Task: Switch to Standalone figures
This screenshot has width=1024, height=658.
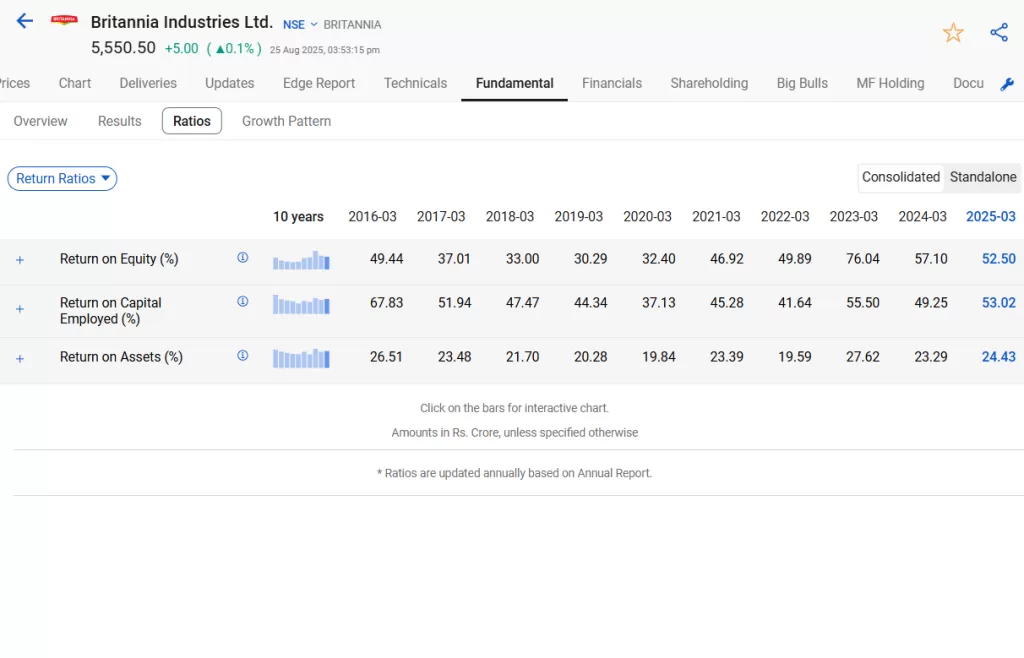Action: click(983, 177)
